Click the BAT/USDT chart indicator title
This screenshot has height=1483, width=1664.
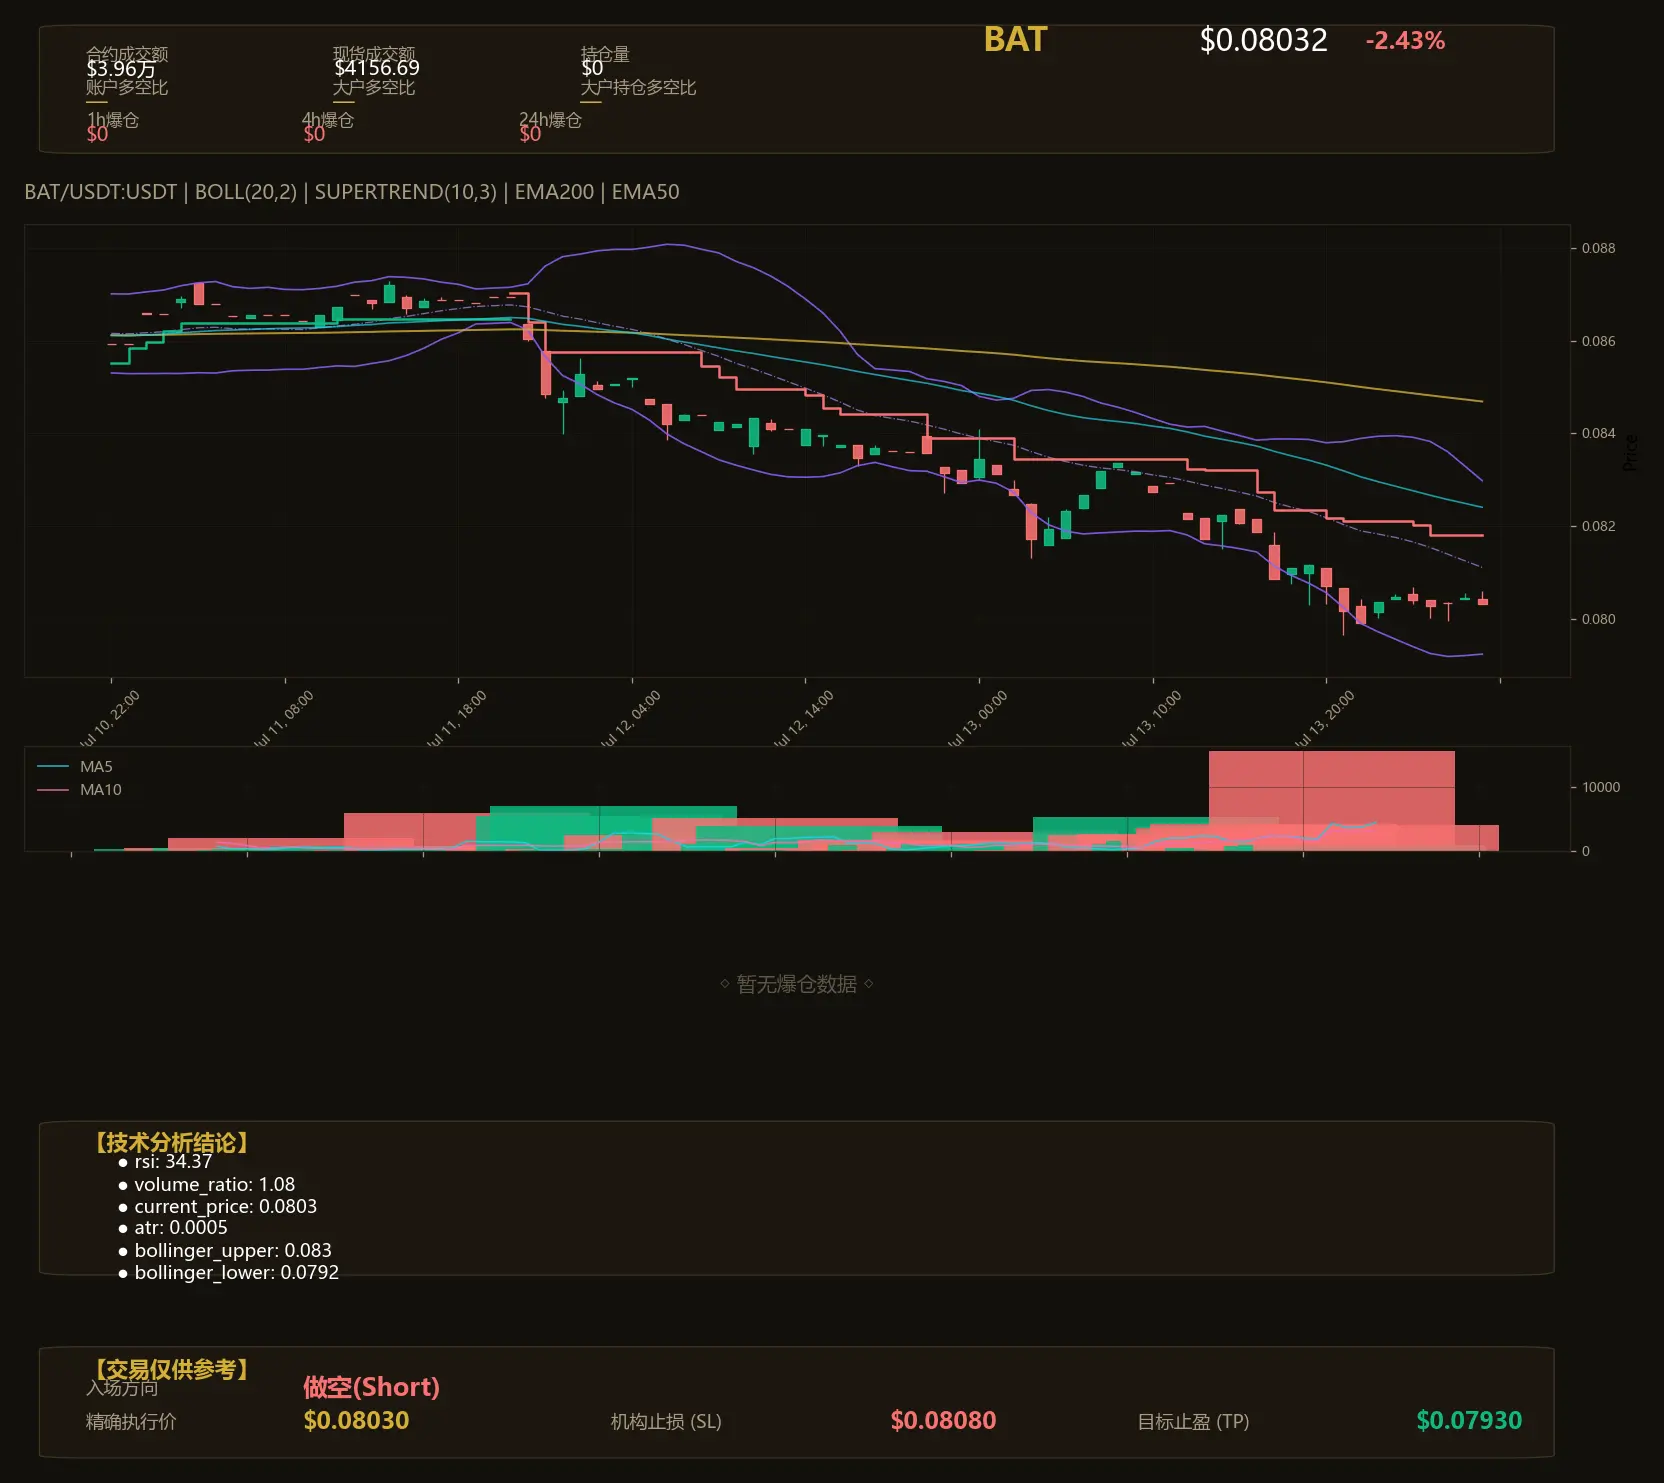click(x=352, y=192)
